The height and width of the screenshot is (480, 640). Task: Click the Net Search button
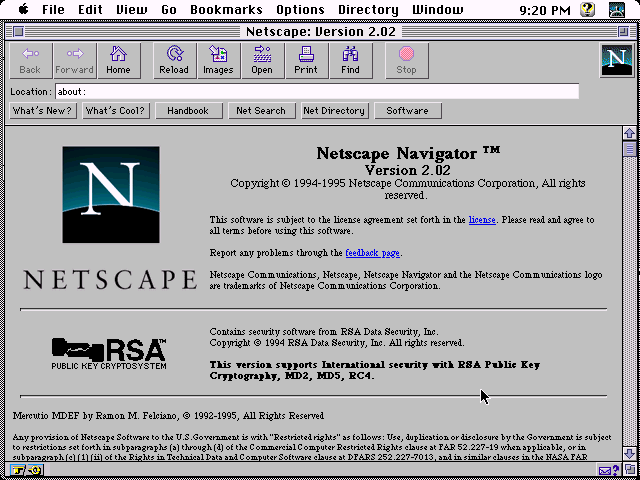pyautogui.click(x=262, y=111)
